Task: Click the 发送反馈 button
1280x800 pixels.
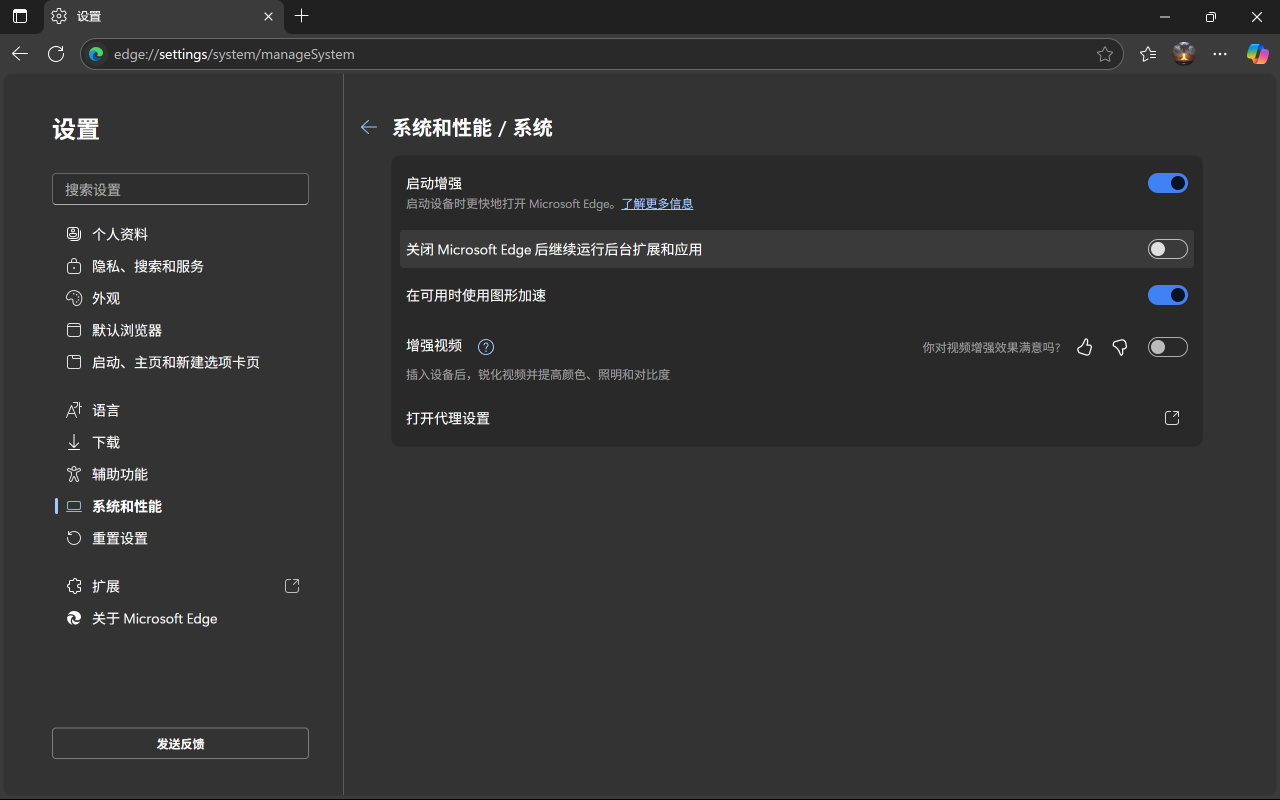Action: click(x=180, y=743)
